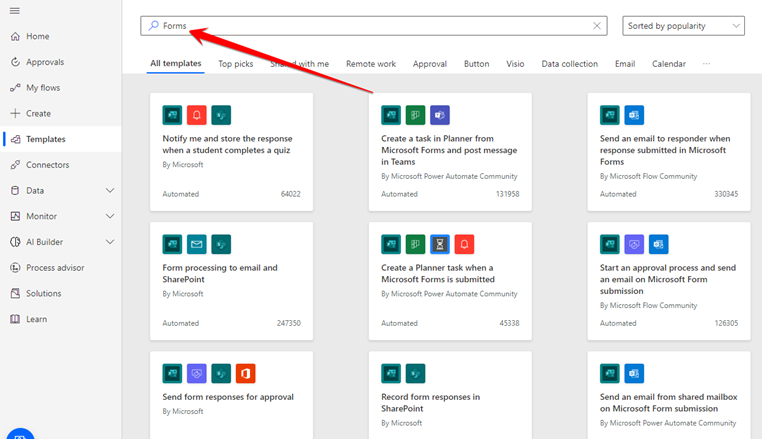
Task: Switch to the Approval tab
Action: 430,64
